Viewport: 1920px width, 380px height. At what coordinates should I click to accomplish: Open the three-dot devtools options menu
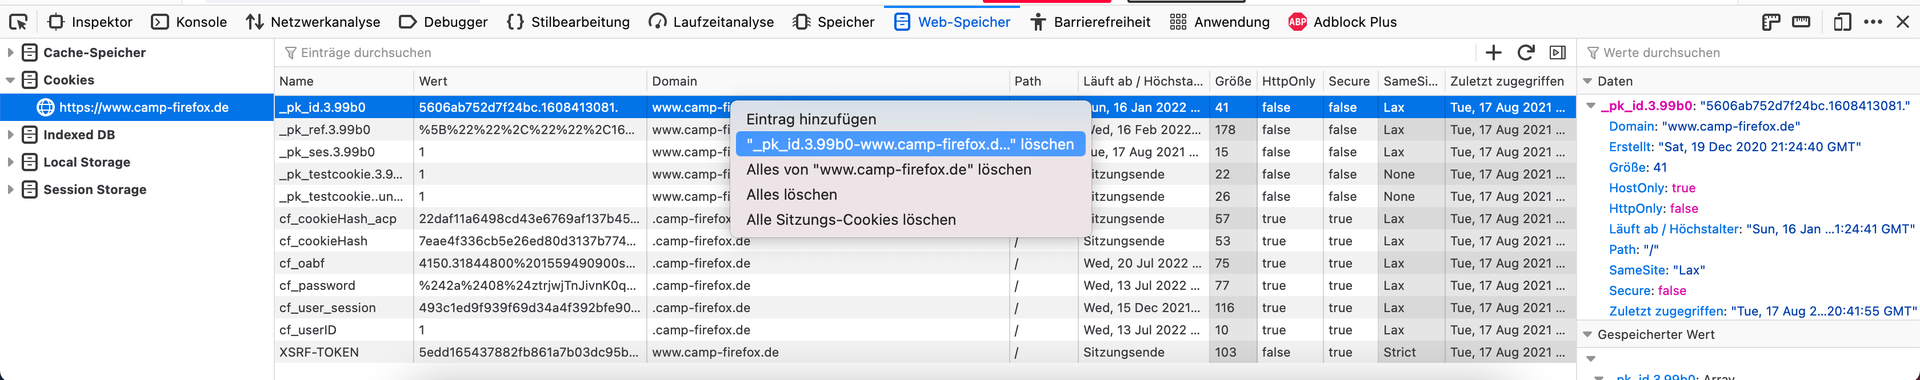(x=1873, y=21)
